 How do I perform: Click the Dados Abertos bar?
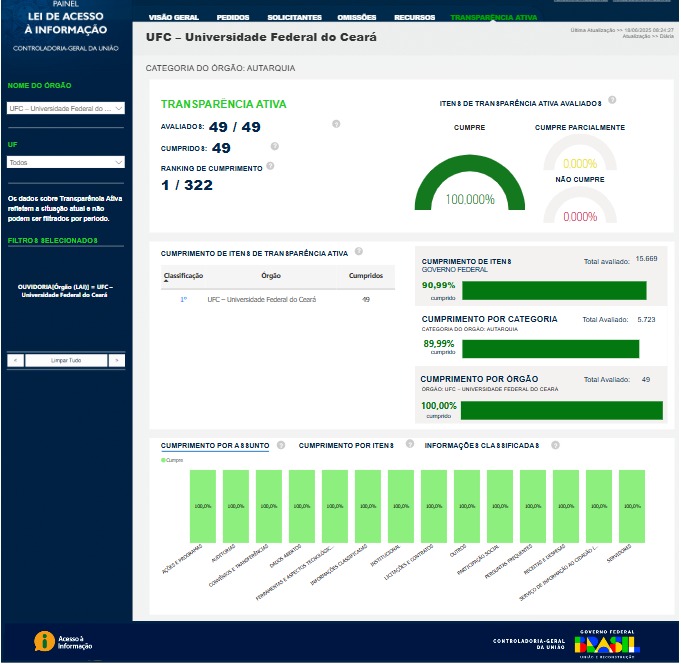(302, 506)
